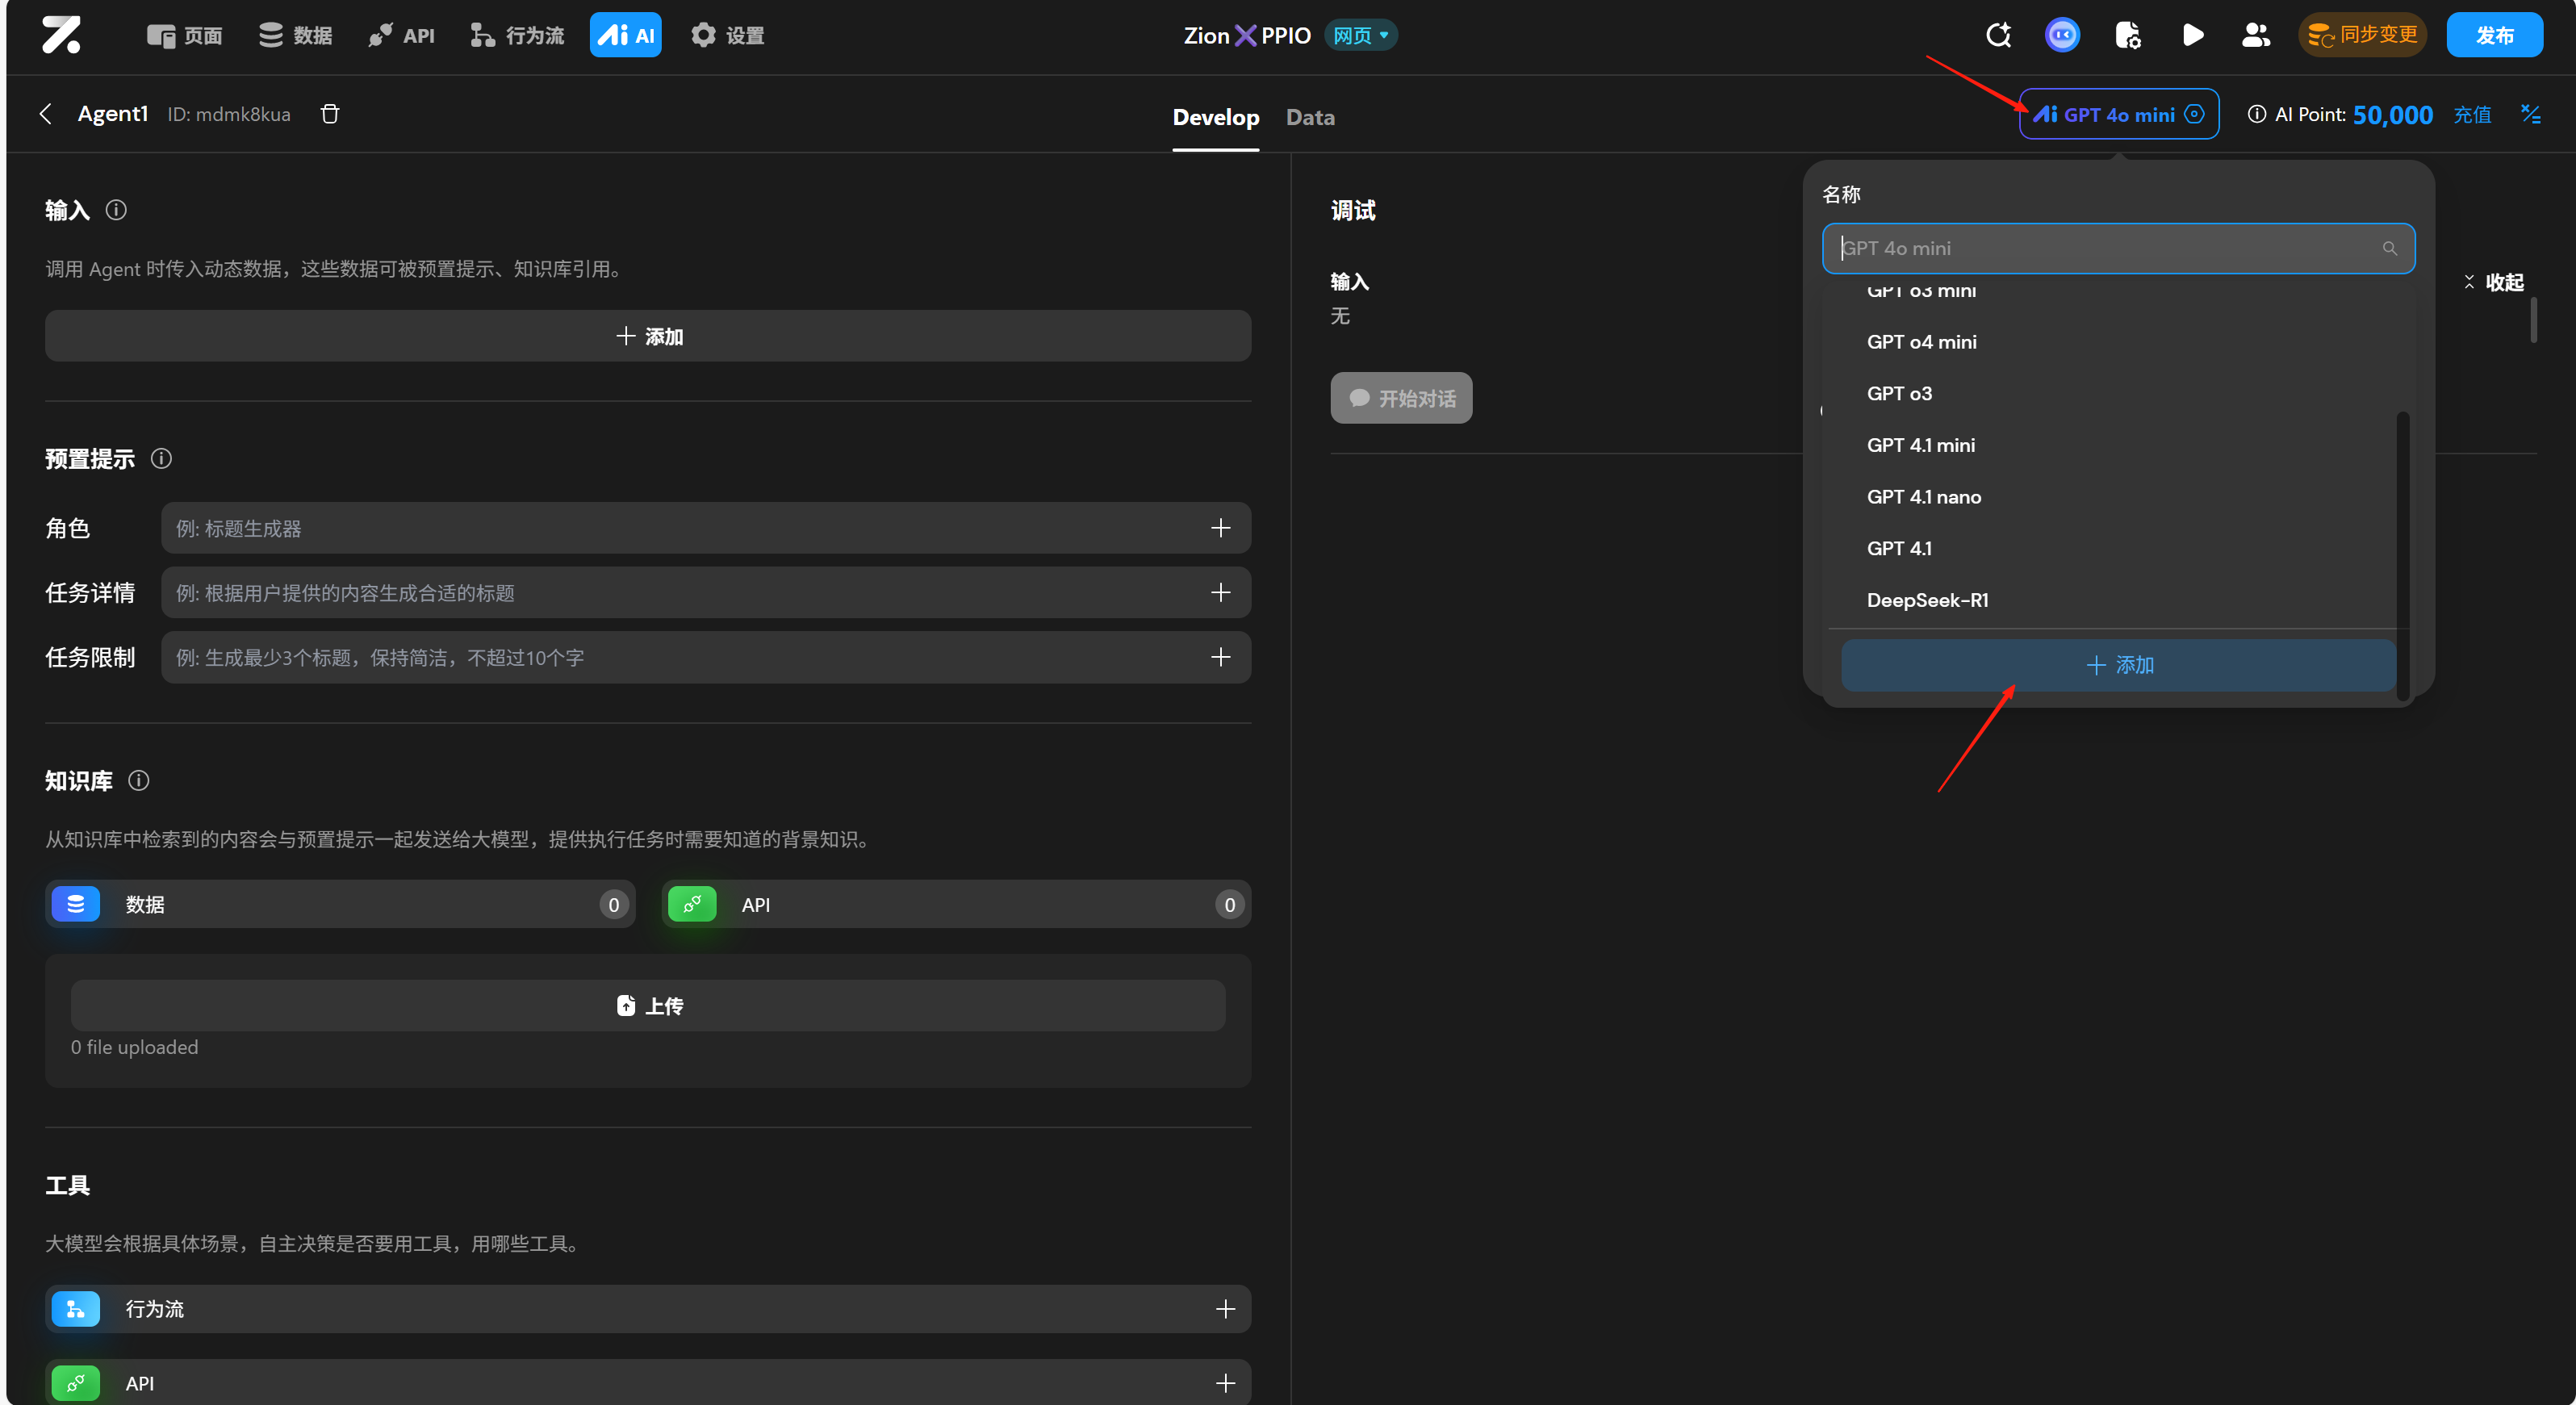Open the collaborators people icon
Image resolution: width=2576 pixels, height=1405 pixels.
click(x=2256, y=35)
